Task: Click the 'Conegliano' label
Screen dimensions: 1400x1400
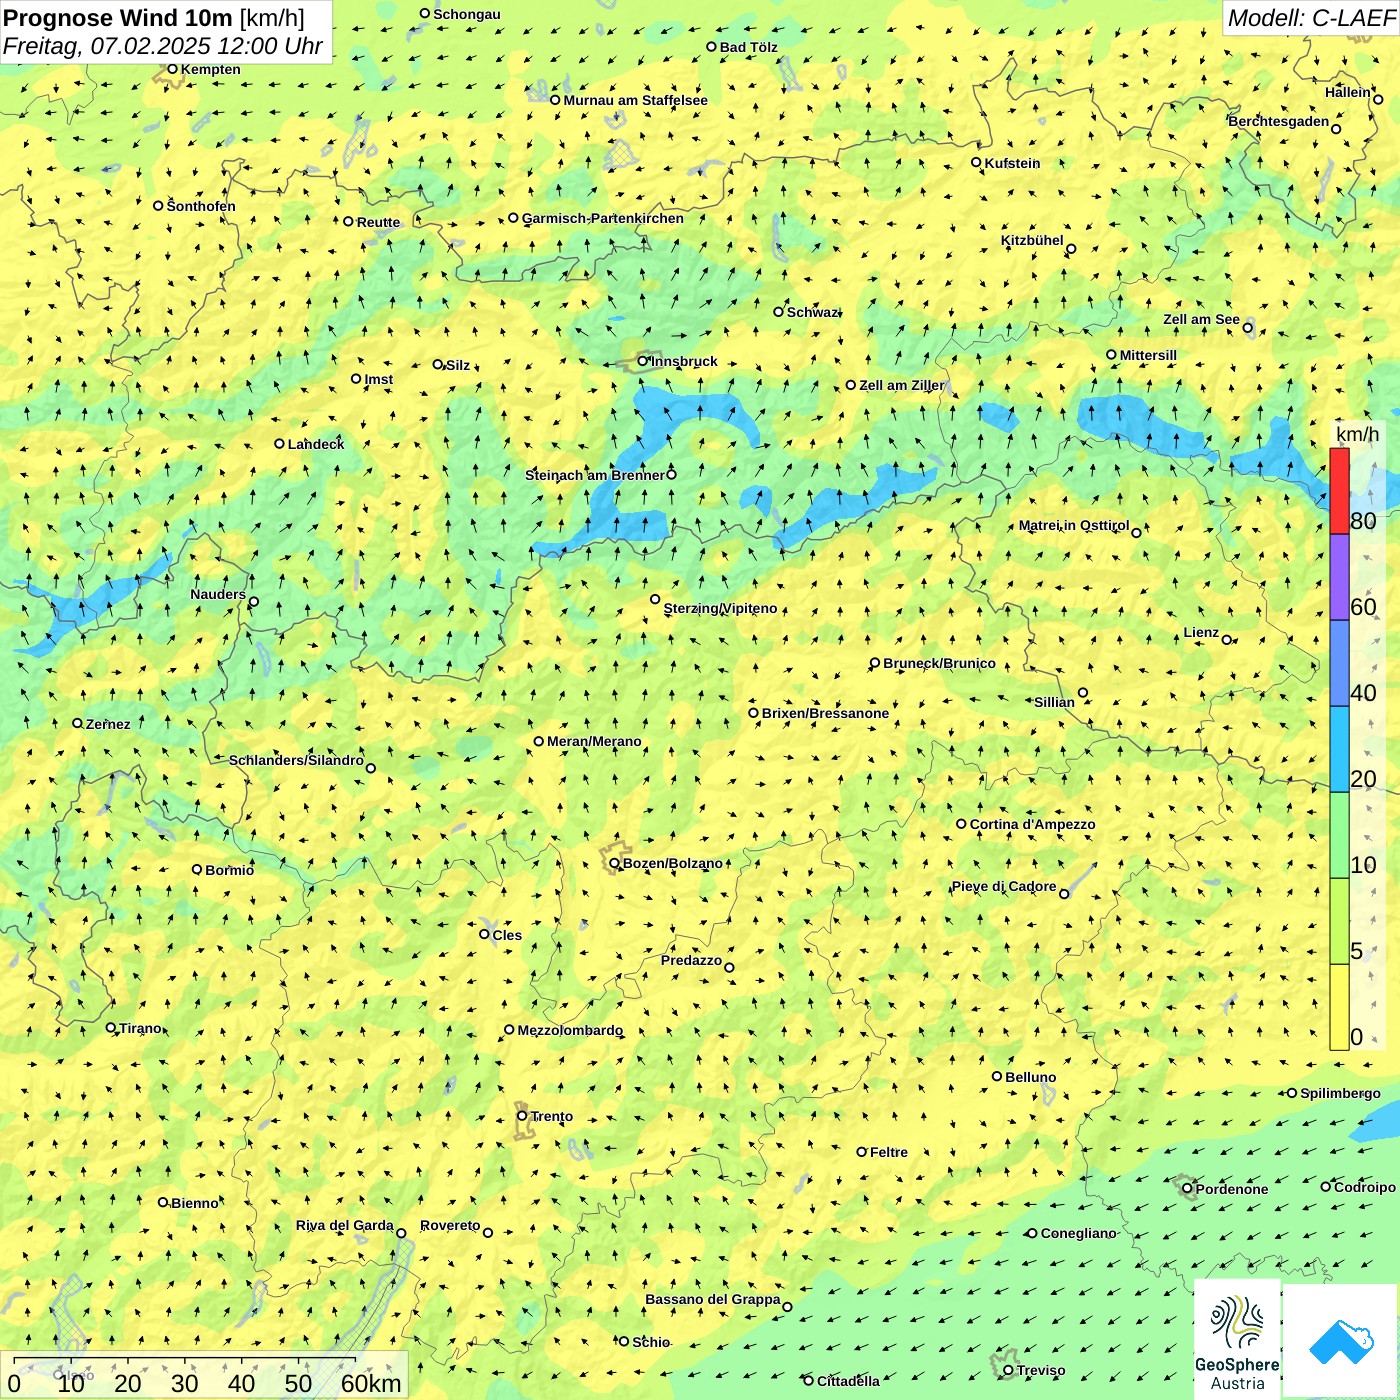Action: point(1078,1233)
